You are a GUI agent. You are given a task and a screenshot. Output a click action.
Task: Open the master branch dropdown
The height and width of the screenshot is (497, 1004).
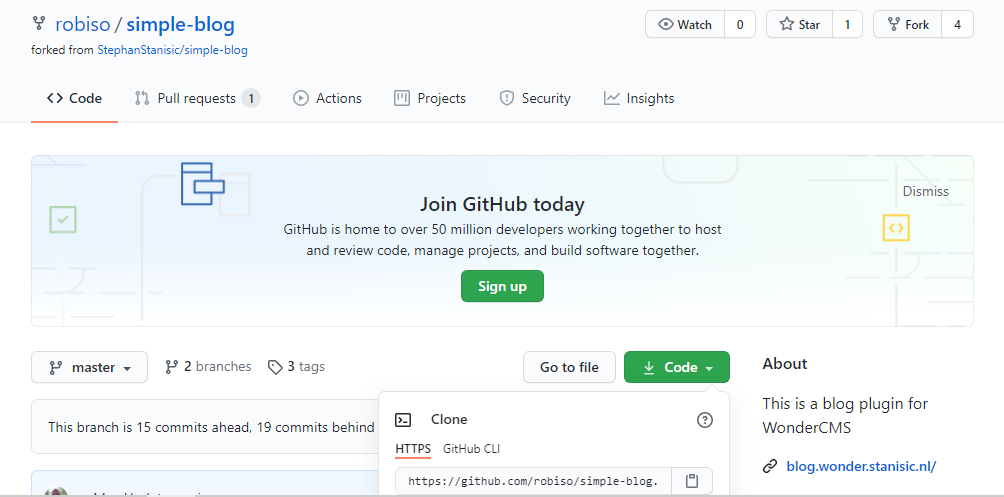pyautogui.click(x=89, y=367)
